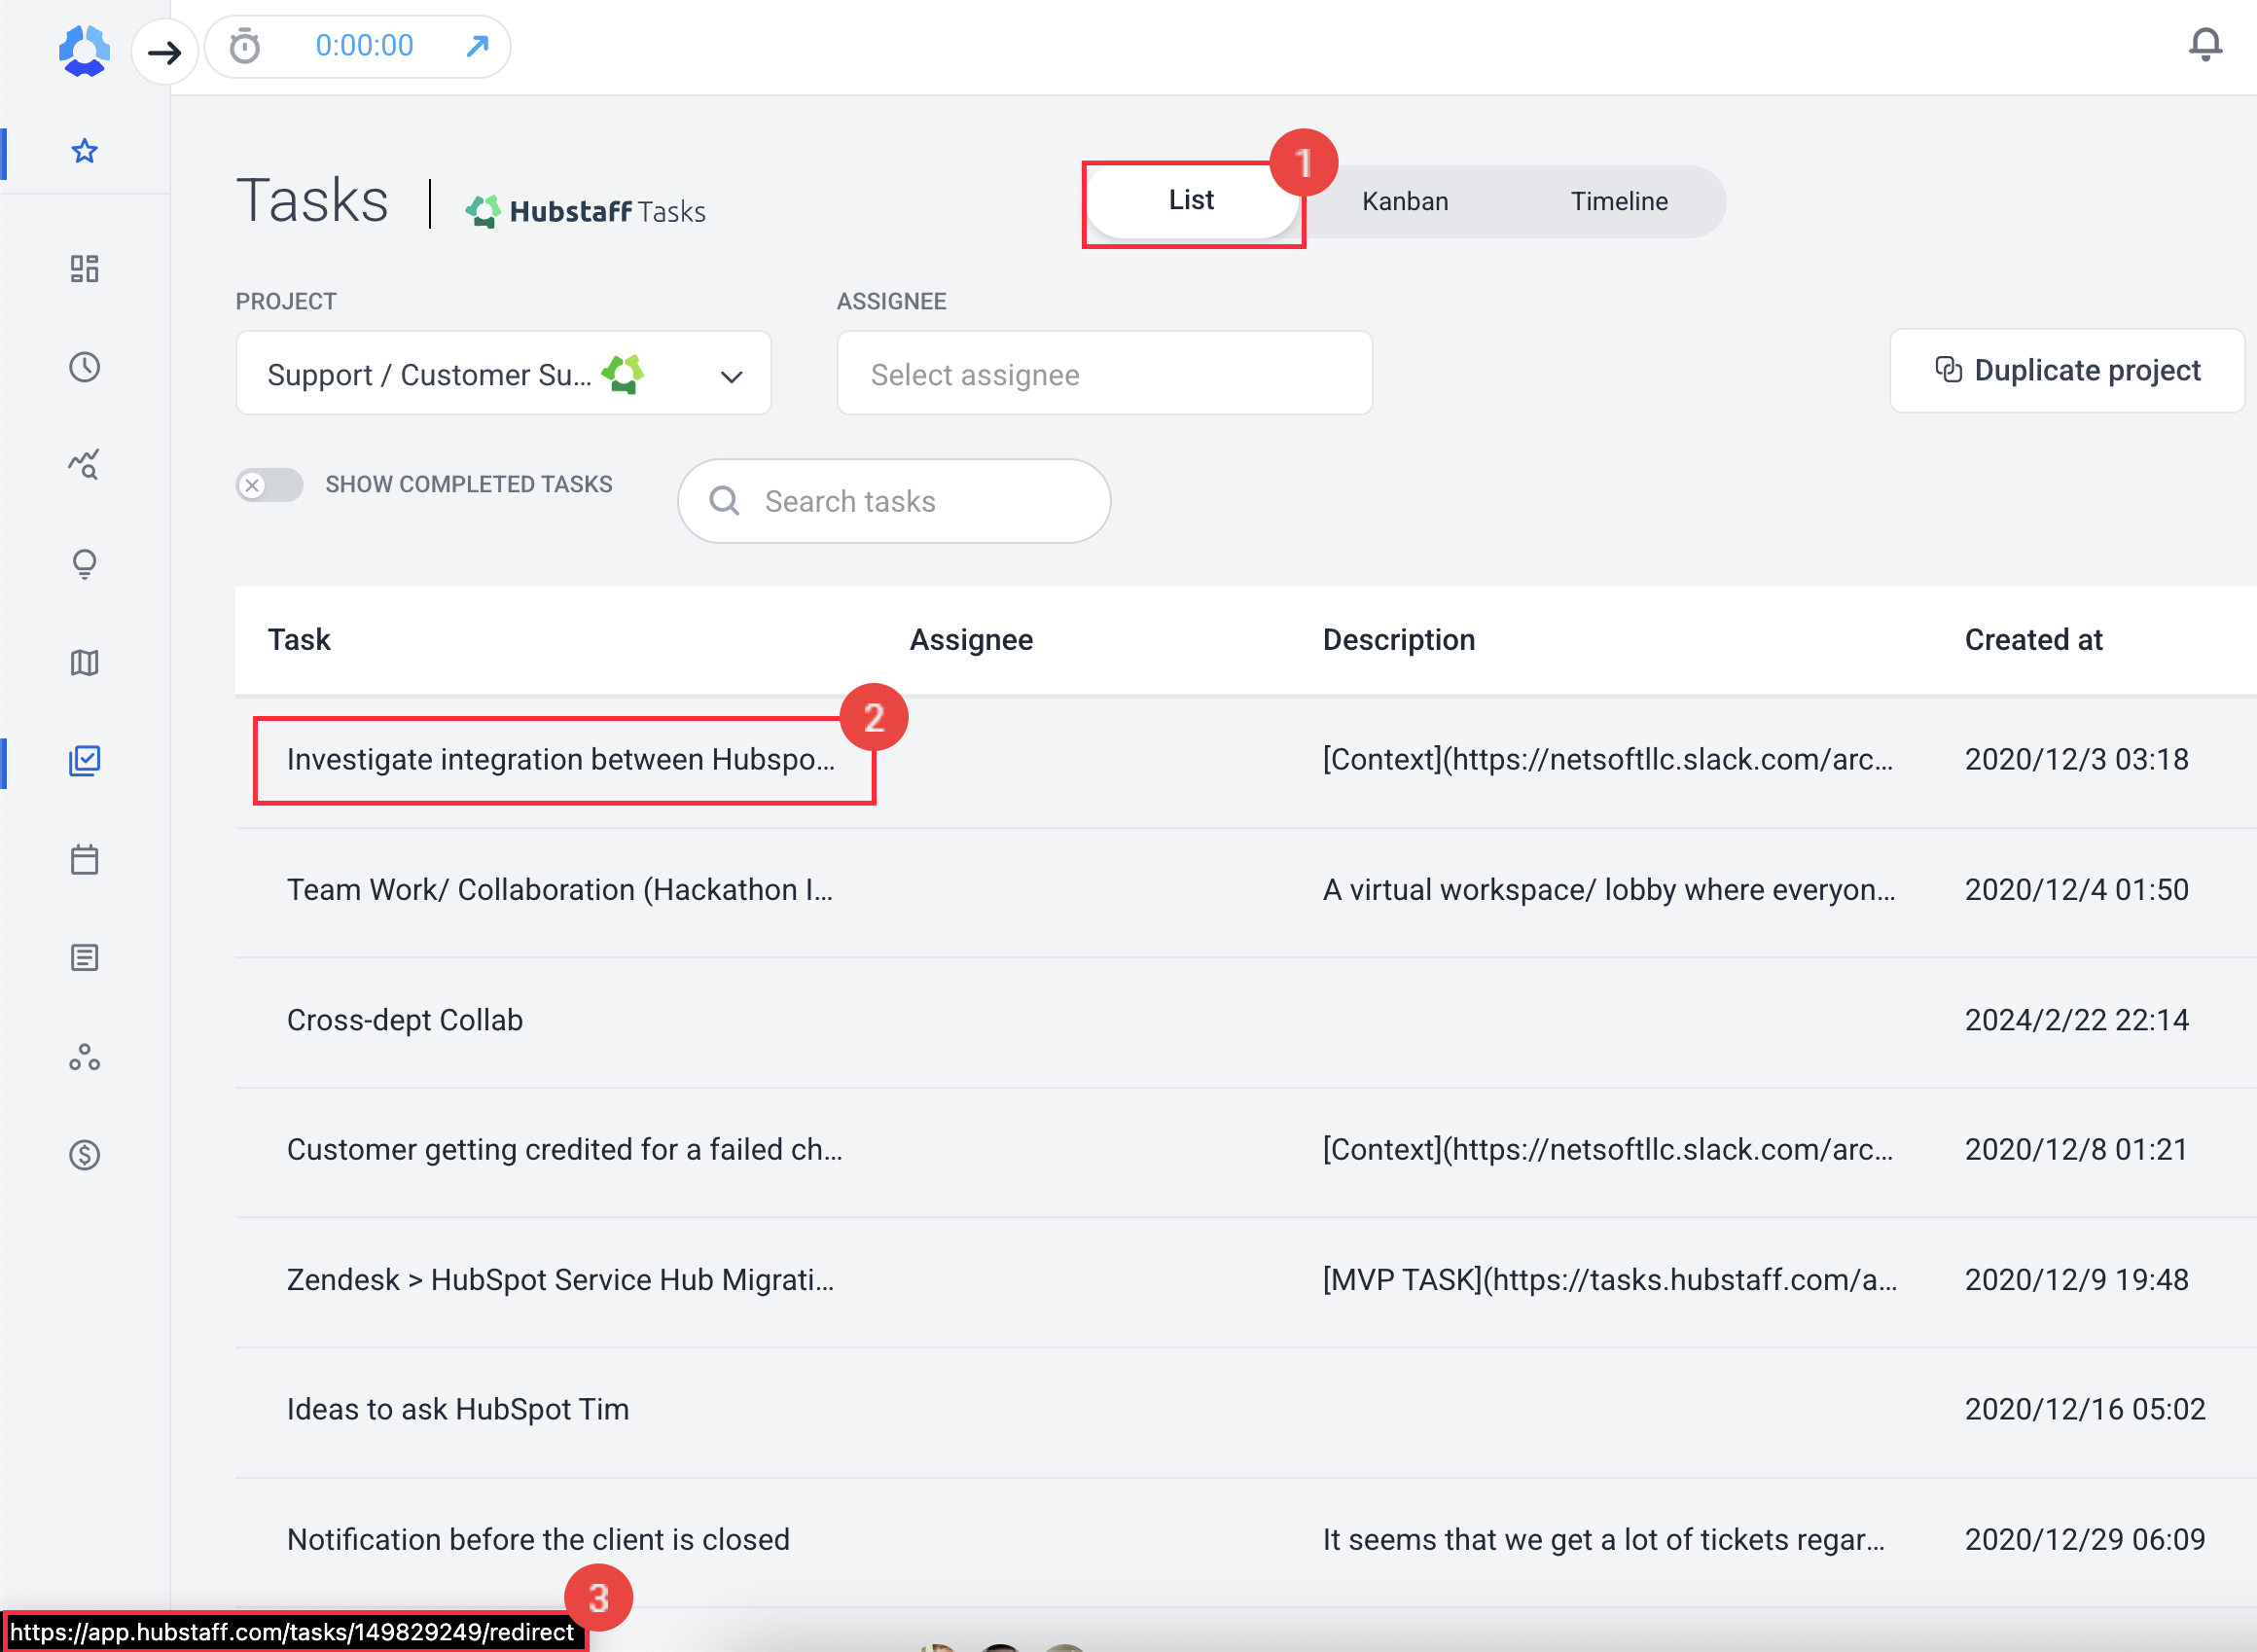This screenshot has height=1652, width=2257.
Task: Click the Duplicate project button
Action: 2067,371
